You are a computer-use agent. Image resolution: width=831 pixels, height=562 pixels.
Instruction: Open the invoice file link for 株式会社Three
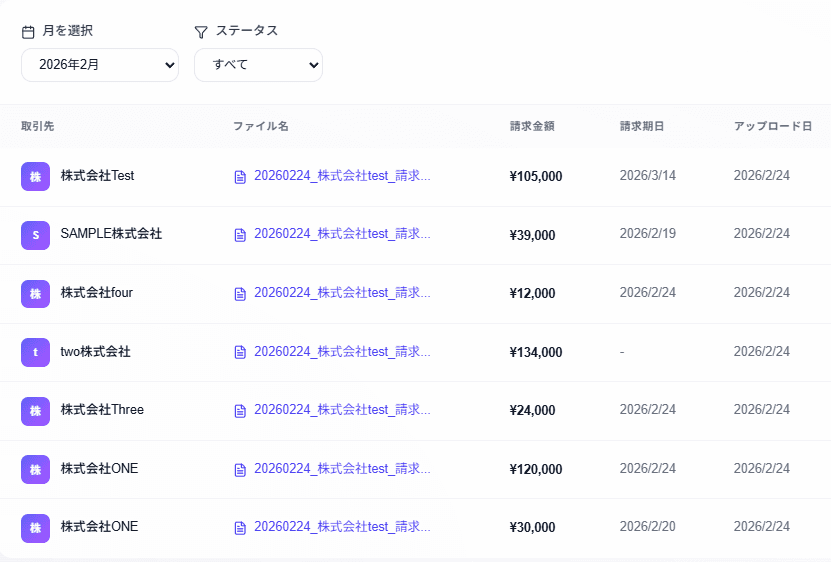(x=342, y=410)
